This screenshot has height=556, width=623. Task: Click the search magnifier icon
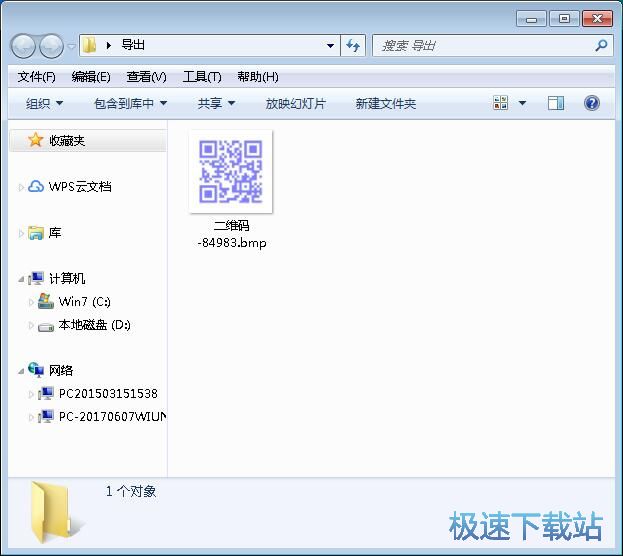point(602,45)
